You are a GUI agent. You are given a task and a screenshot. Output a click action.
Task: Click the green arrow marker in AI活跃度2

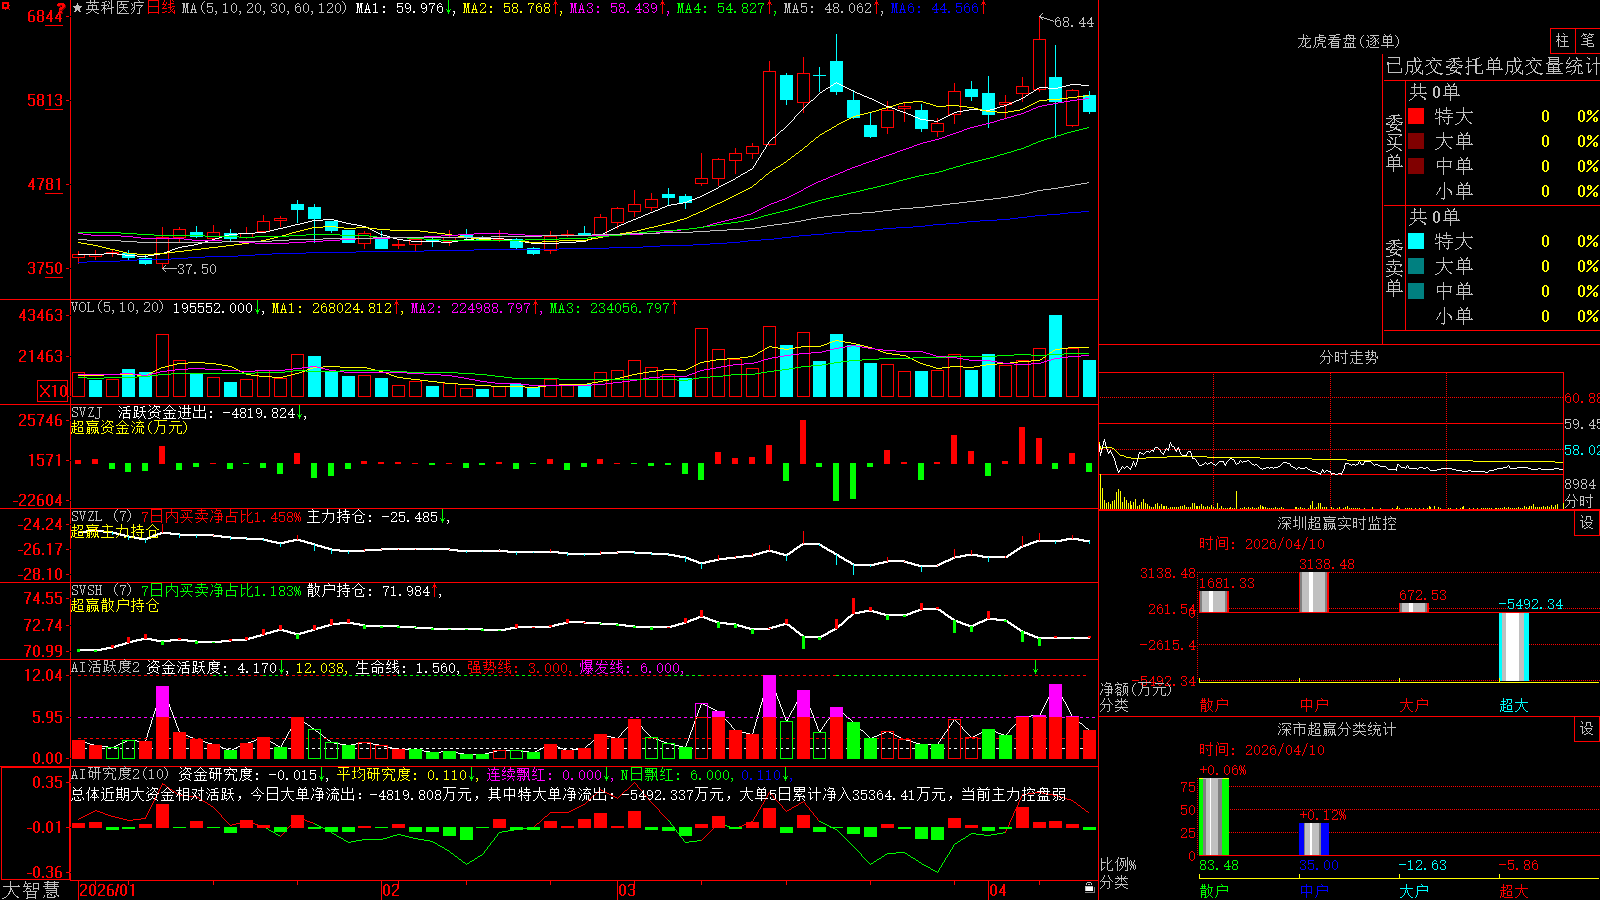pyautogui.click(x=1036, y=668)
